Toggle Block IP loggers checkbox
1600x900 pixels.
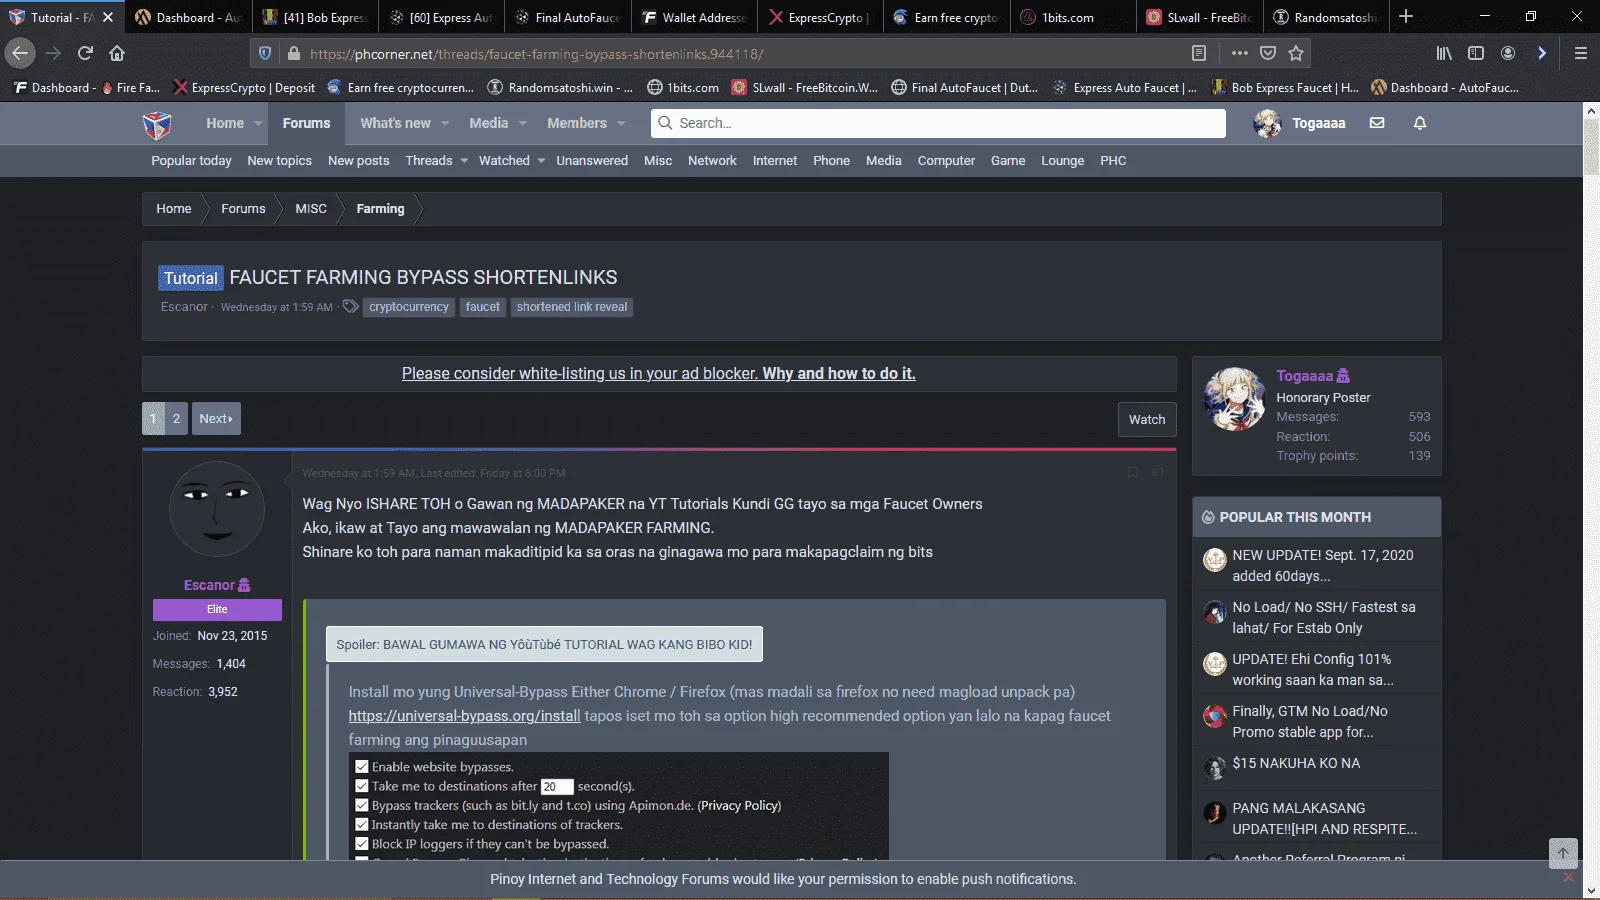tap(362, 844)
